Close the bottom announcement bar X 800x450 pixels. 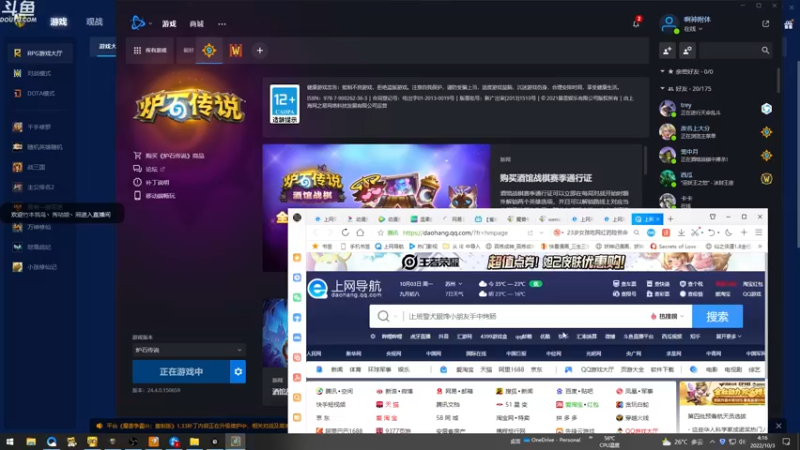[778, 426]
